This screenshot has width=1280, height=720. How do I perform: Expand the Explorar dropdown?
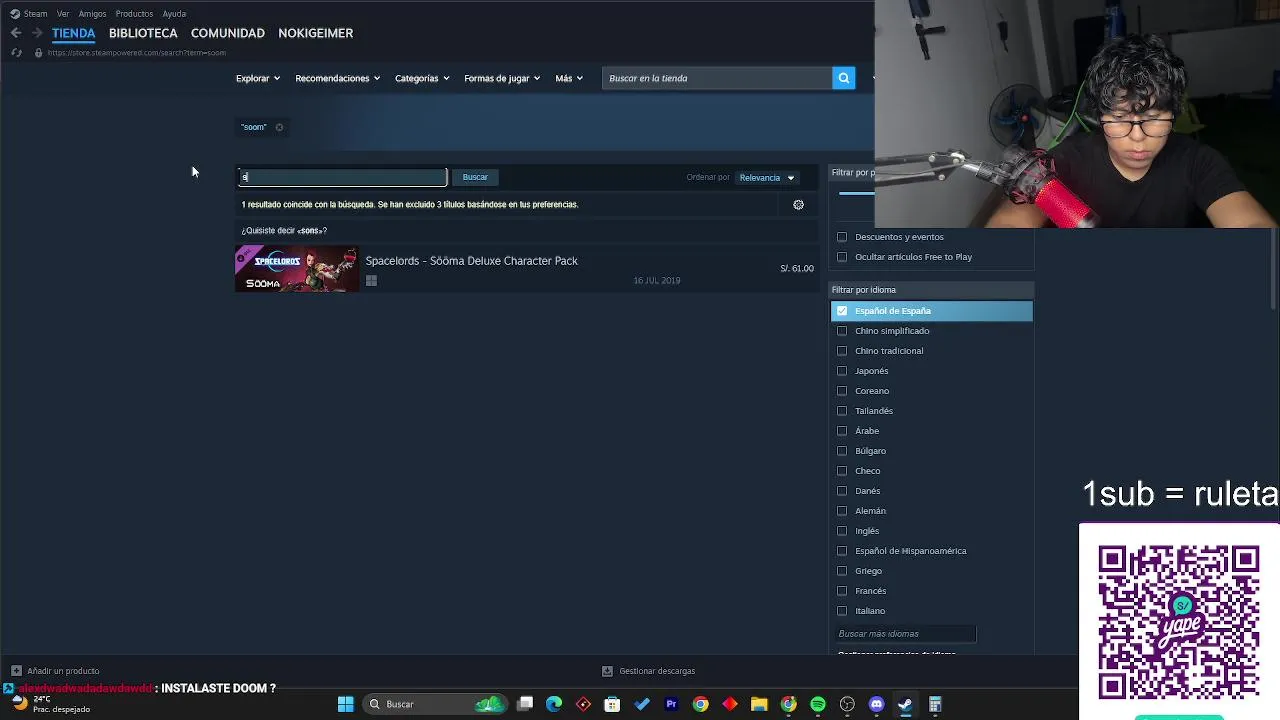pos(258,78)
